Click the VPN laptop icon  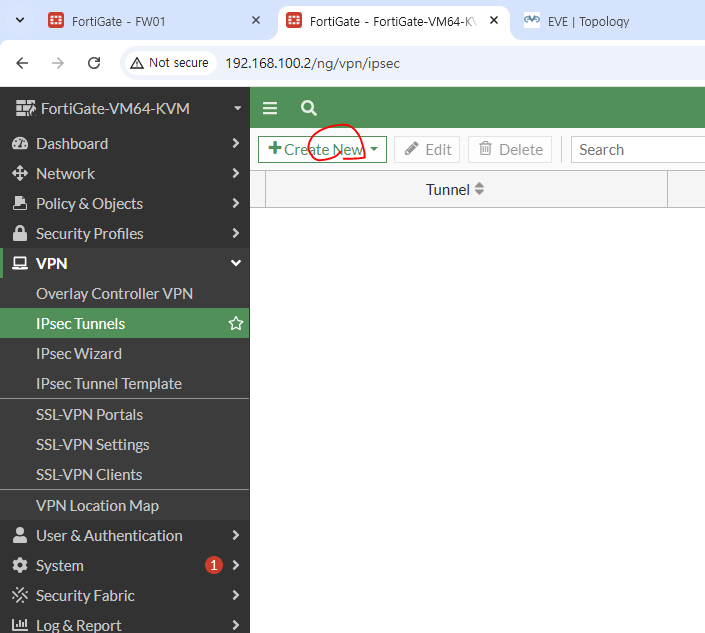(x=20, y=263)
